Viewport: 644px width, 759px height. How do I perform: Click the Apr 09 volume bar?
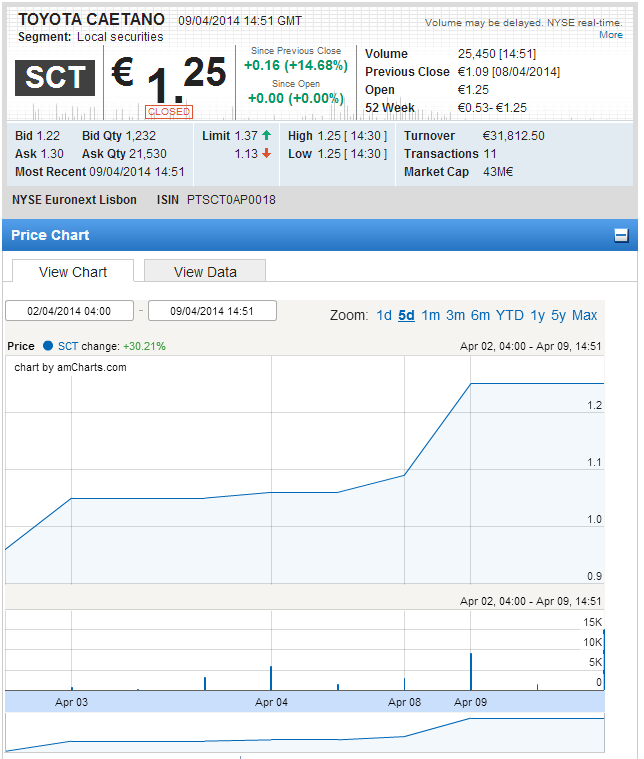471,671
